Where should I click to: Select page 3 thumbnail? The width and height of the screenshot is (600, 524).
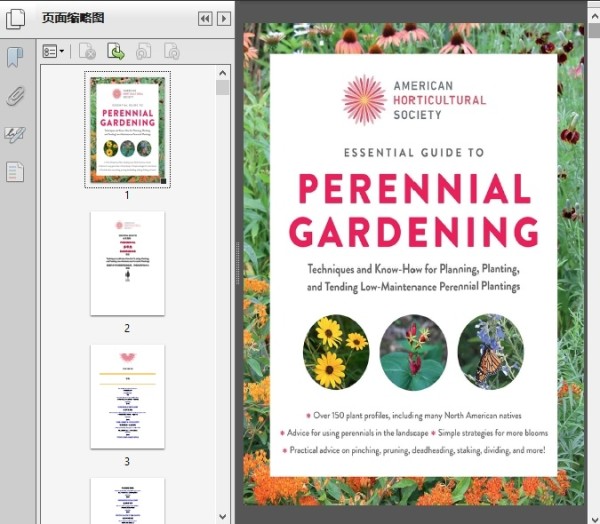tap(127, 397)
